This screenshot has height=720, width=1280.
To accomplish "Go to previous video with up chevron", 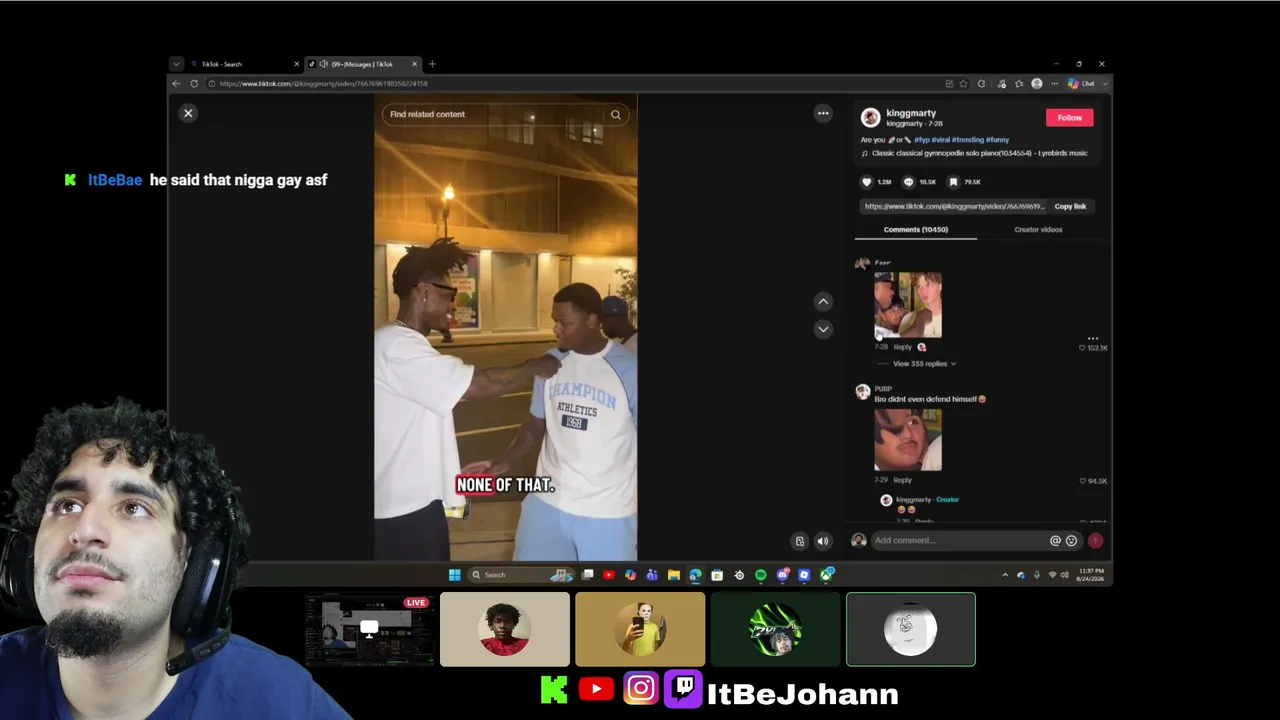I will point(823,301).
